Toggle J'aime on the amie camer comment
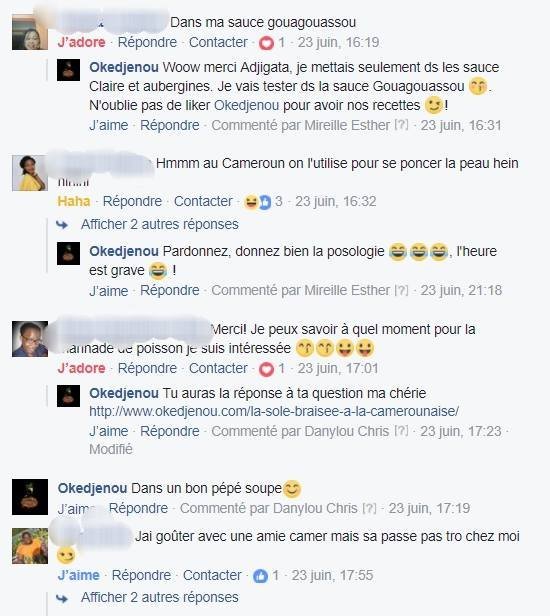This screenshot has height=616, width=550. coord(79,576)
